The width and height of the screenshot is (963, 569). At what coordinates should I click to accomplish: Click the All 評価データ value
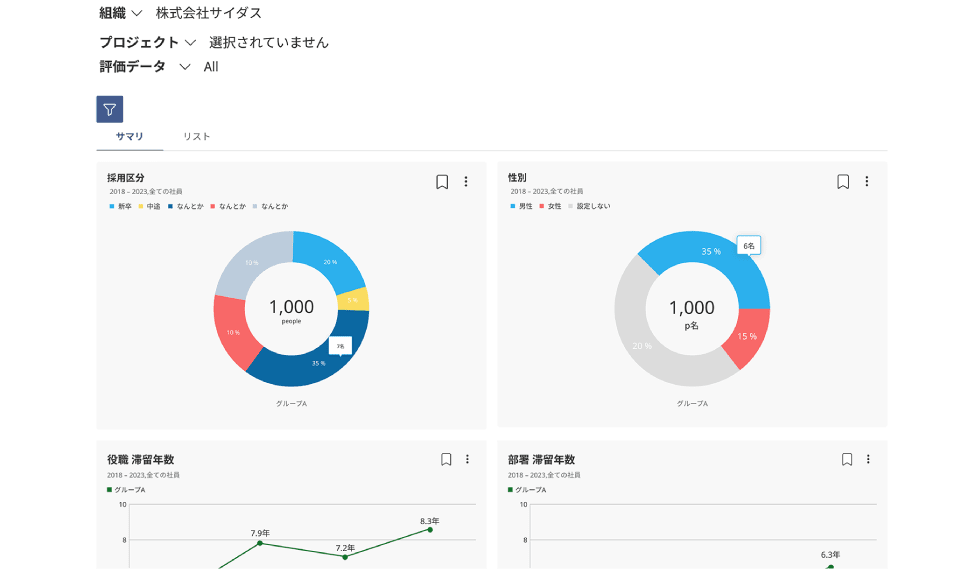[211, 67]
